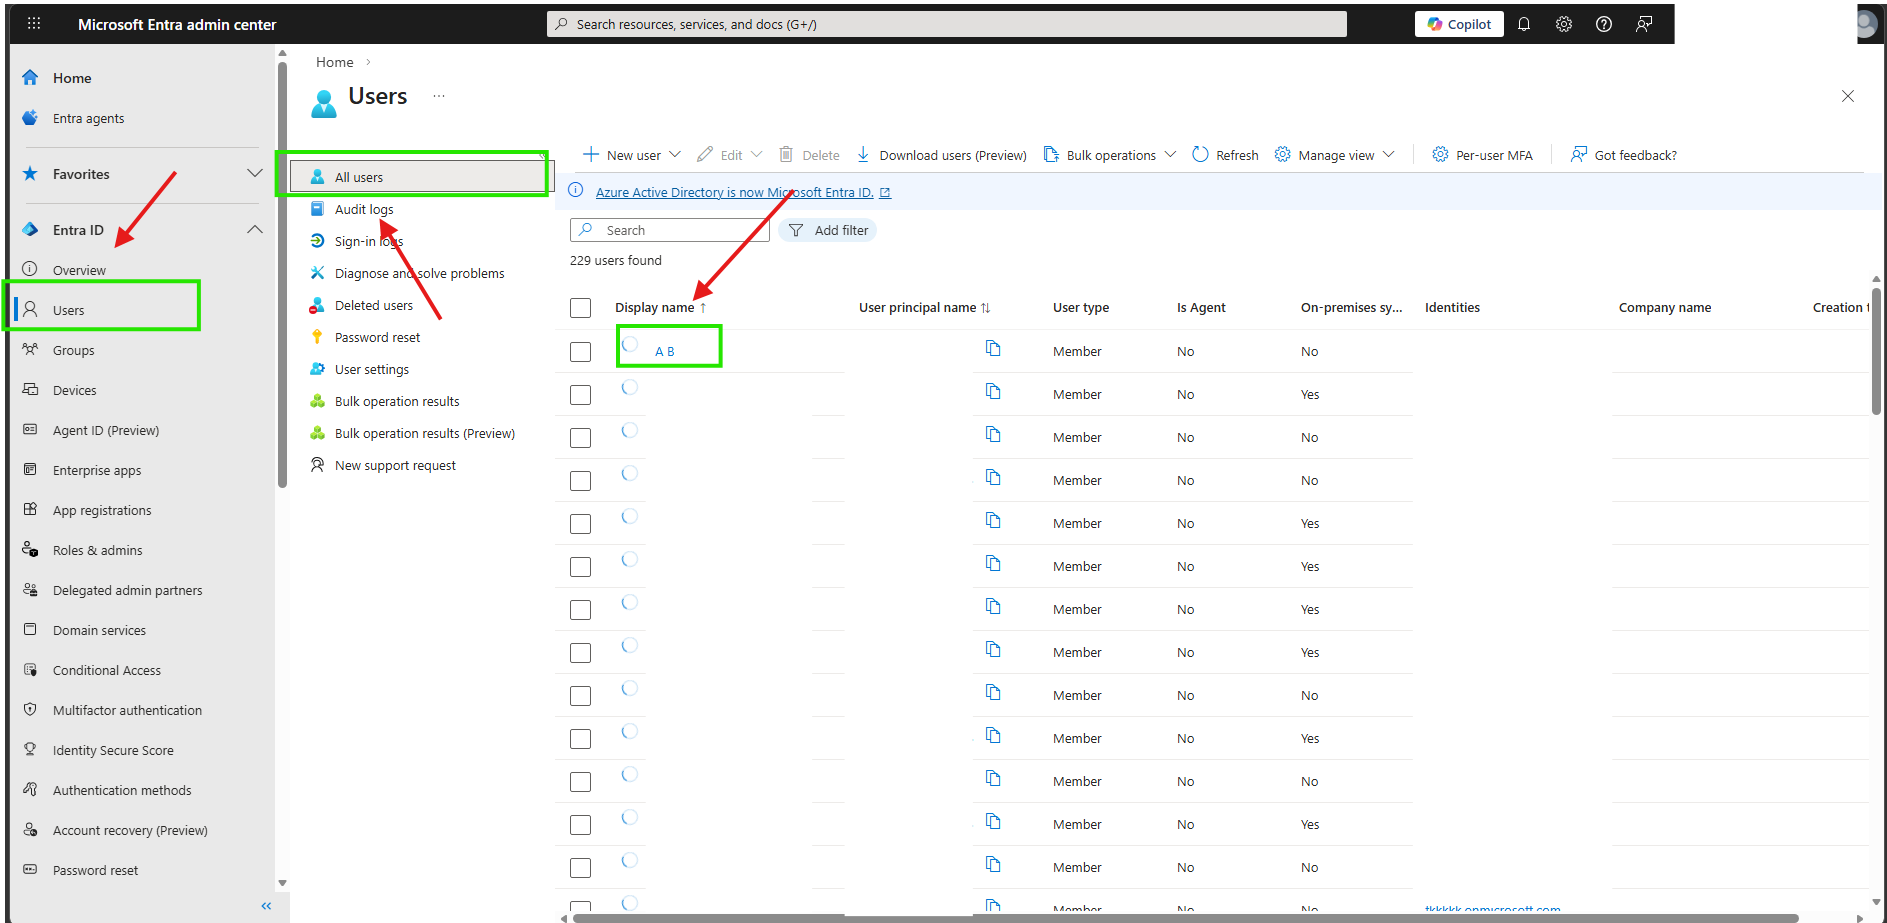The height and width of the screenshot is (923, 1887).
Task: Open Bulk operations dropdown
Action: 1109,155
